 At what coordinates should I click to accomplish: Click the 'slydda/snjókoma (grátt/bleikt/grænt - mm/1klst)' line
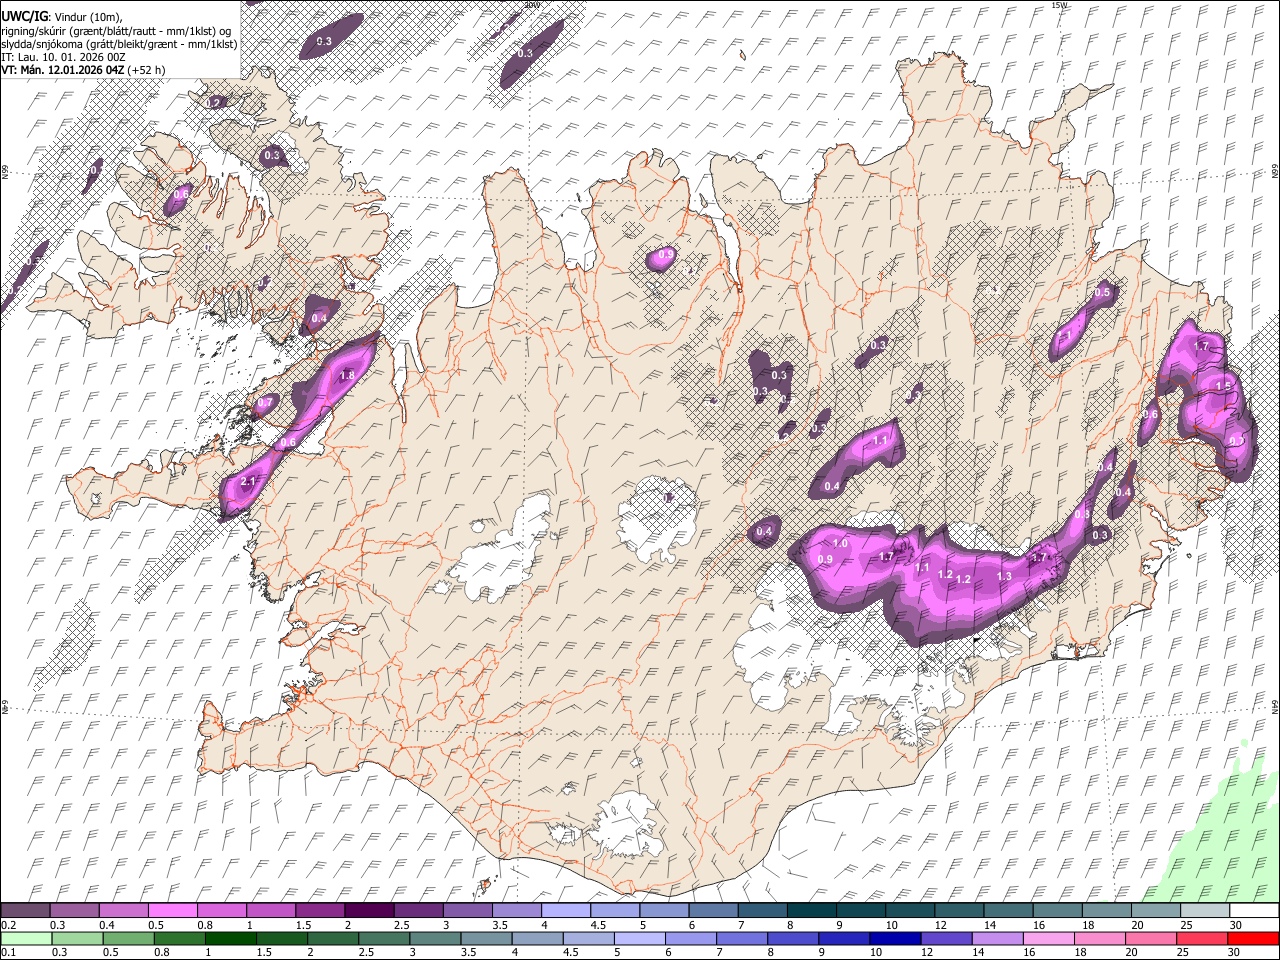coord(119,44)
